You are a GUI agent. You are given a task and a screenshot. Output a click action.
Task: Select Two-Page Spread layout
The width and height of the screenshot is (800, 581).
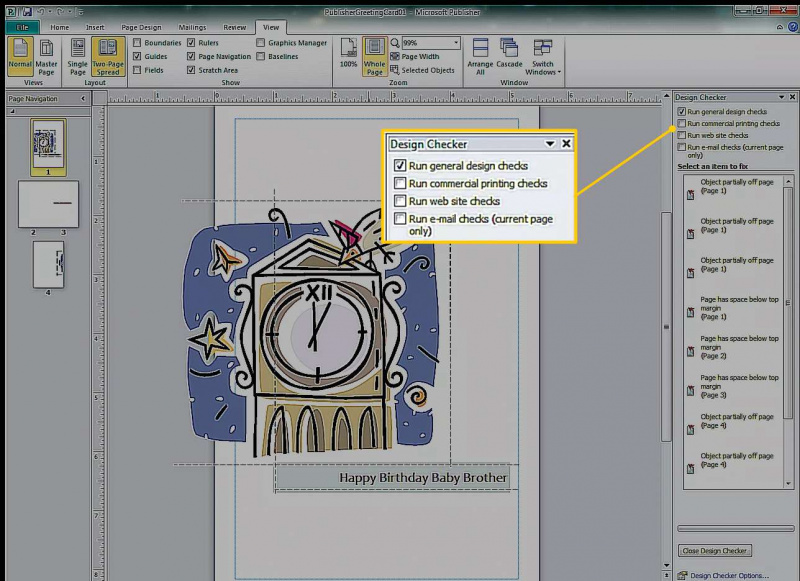pos(108,56)
